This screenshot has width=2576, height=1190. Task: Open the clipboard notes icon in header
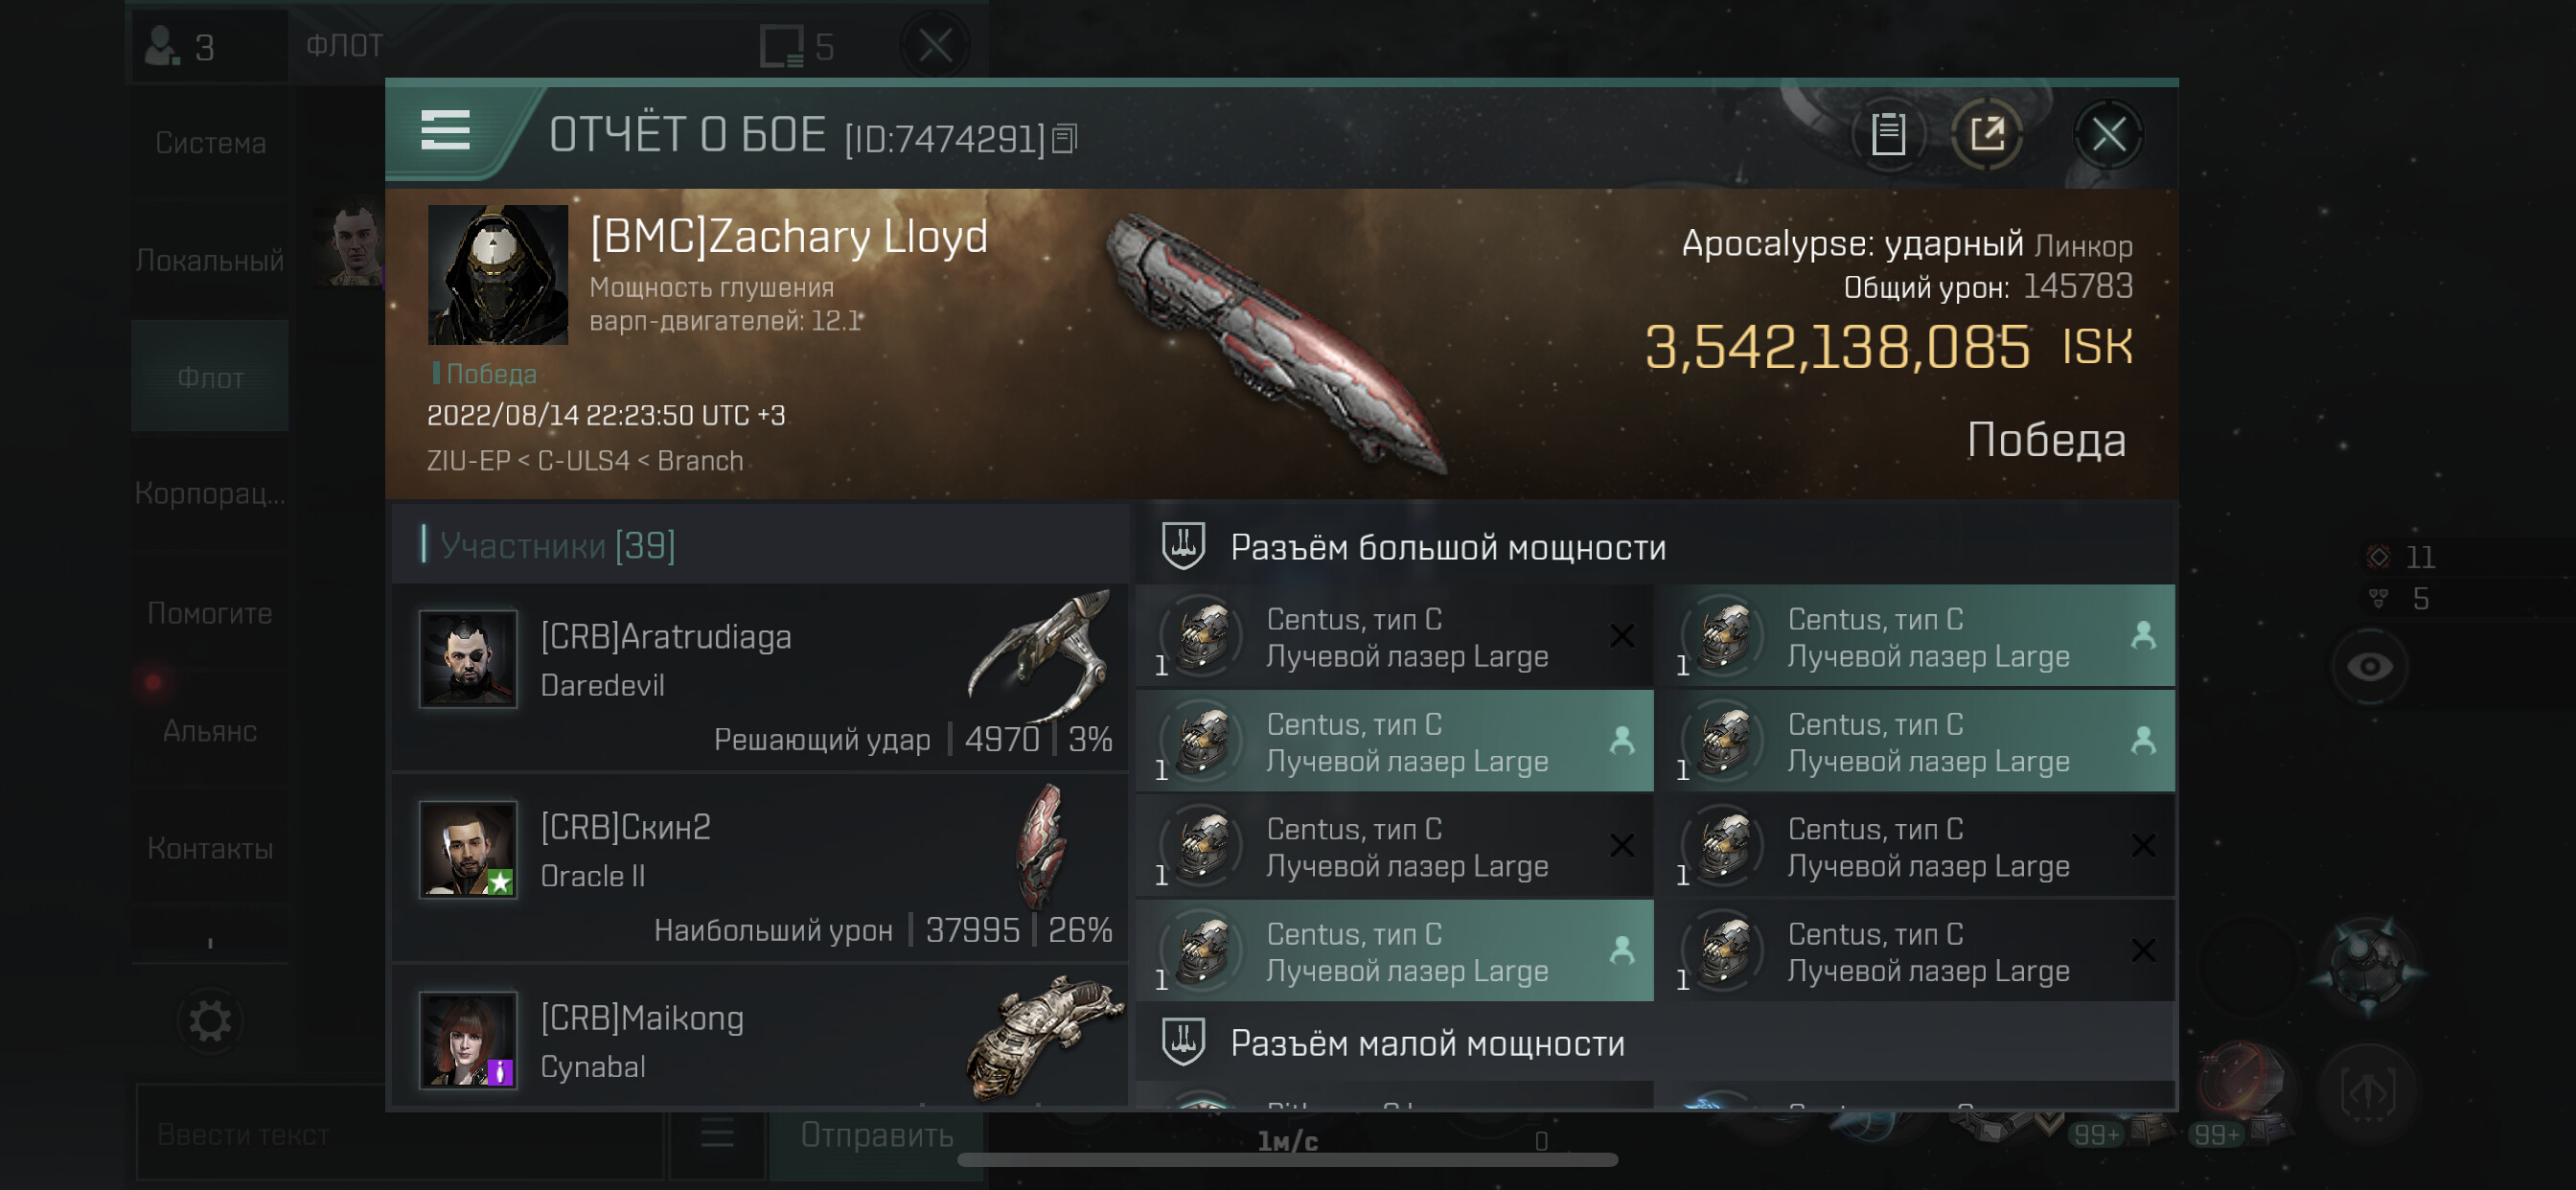click(x=1888, y=134)
